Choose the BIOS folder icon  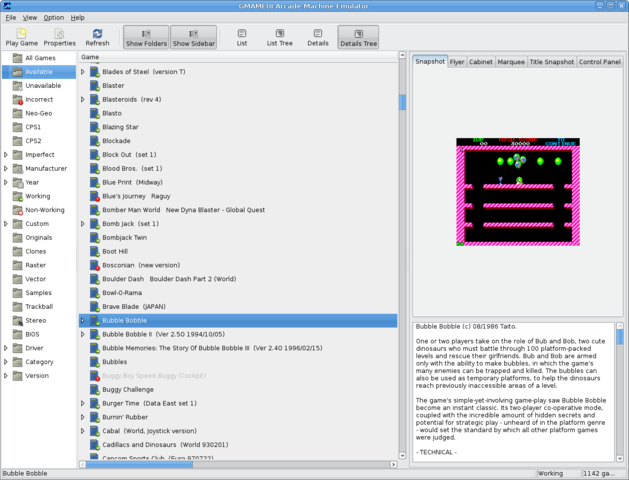pyautogui.click(x=17, y=334)
